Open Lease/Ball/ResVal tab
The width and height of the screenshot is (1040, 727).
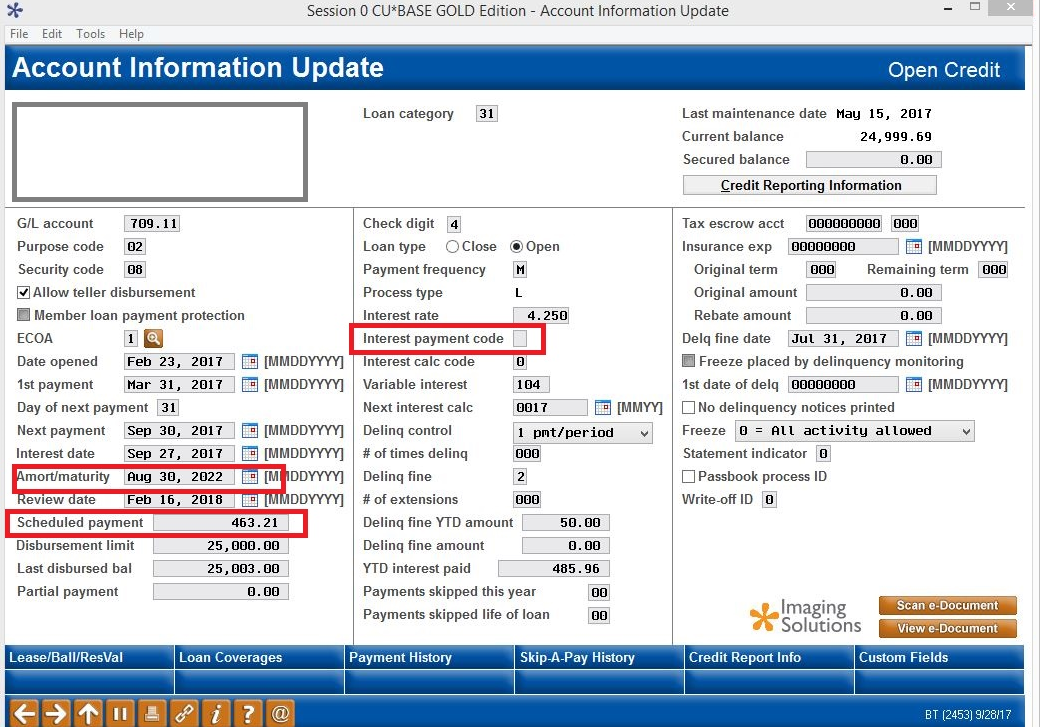[x=89, y=657]
